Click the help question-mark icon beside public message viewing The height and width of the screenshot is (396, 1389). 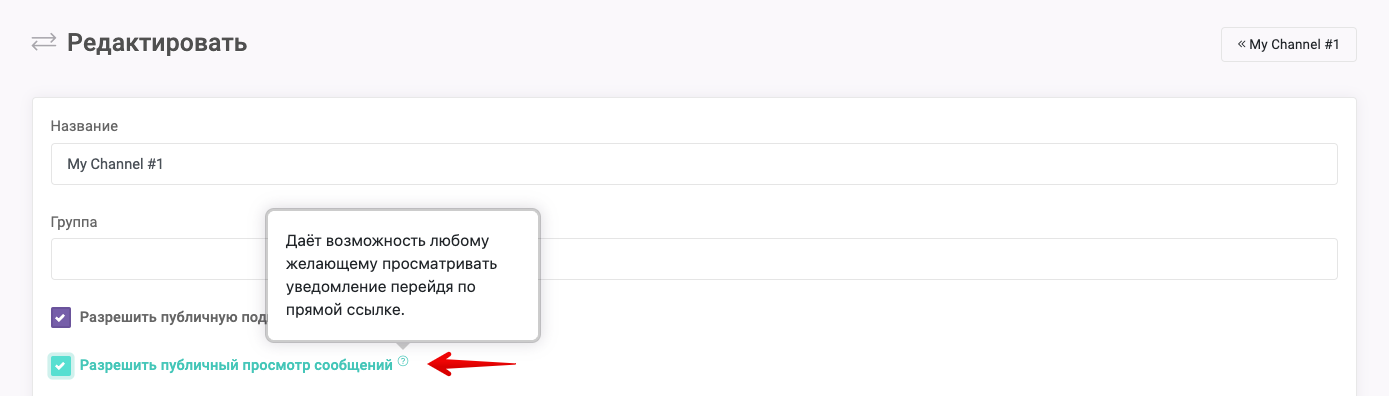(x=403, y=361)
